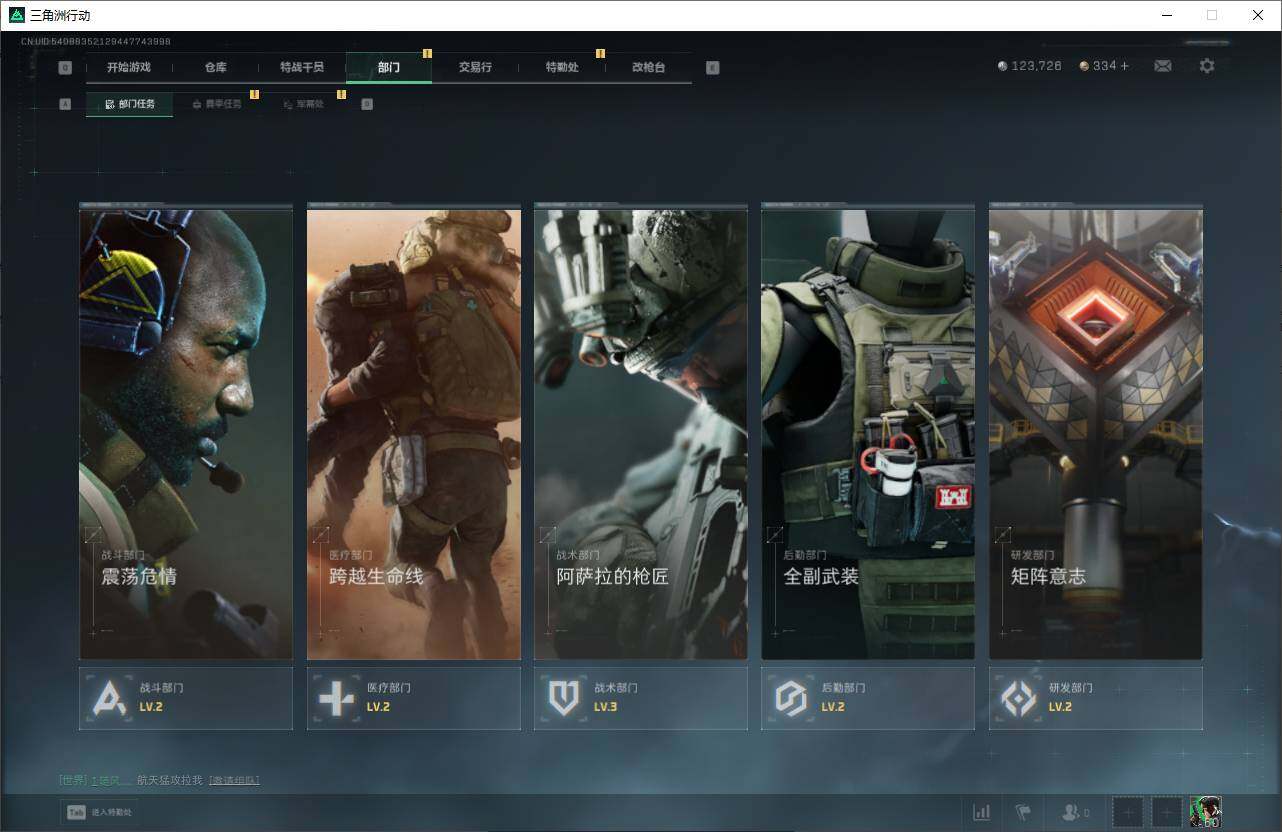Open the mailbox envelope icon
Screen dimensions: 1282x832
[x=1163, y=66]
